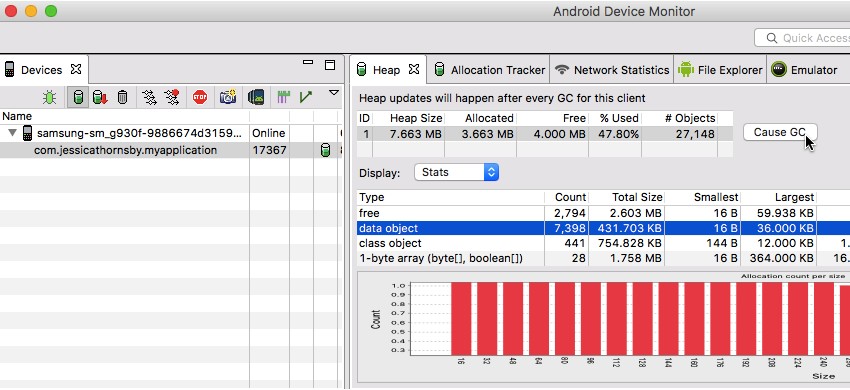Select heap row with ID 1
The height and width of the screenshot is (390, 850).
coord(545,133)
